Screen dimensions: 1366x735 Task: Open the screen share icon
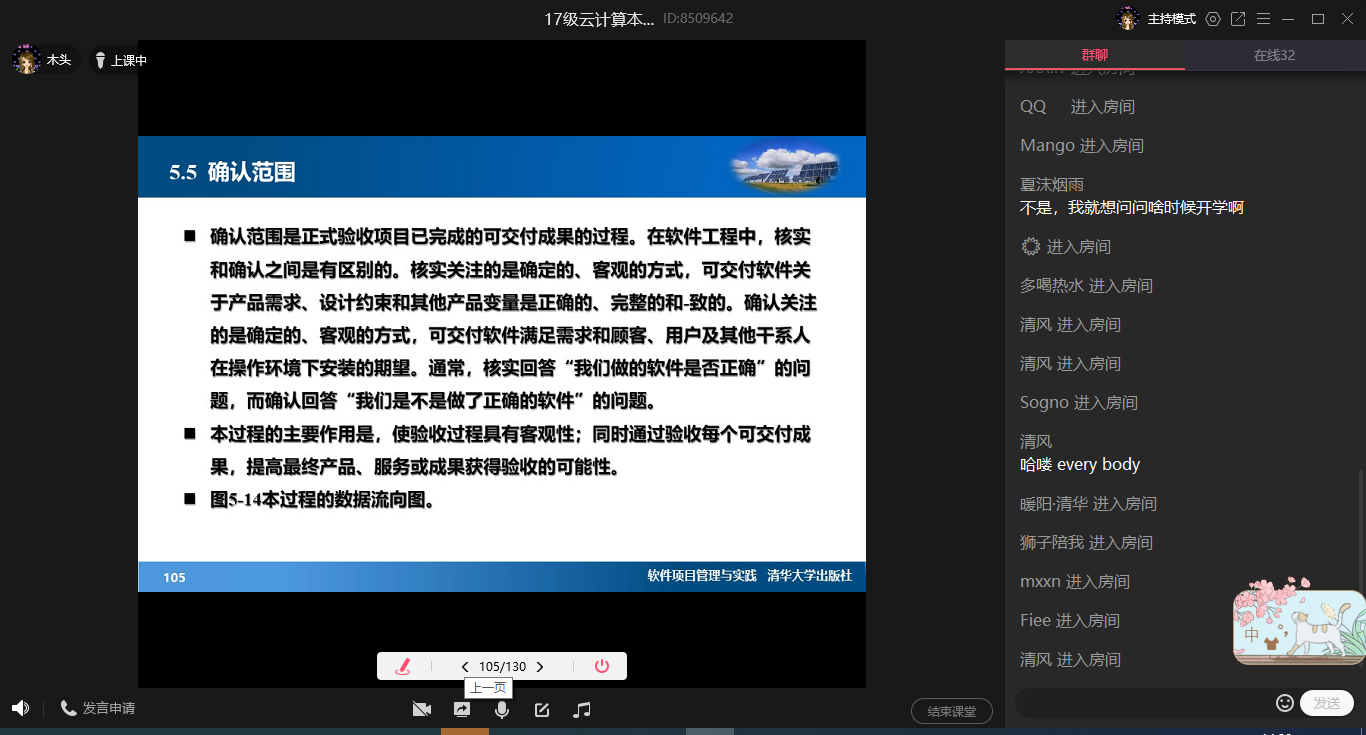(x=462, y=709)
